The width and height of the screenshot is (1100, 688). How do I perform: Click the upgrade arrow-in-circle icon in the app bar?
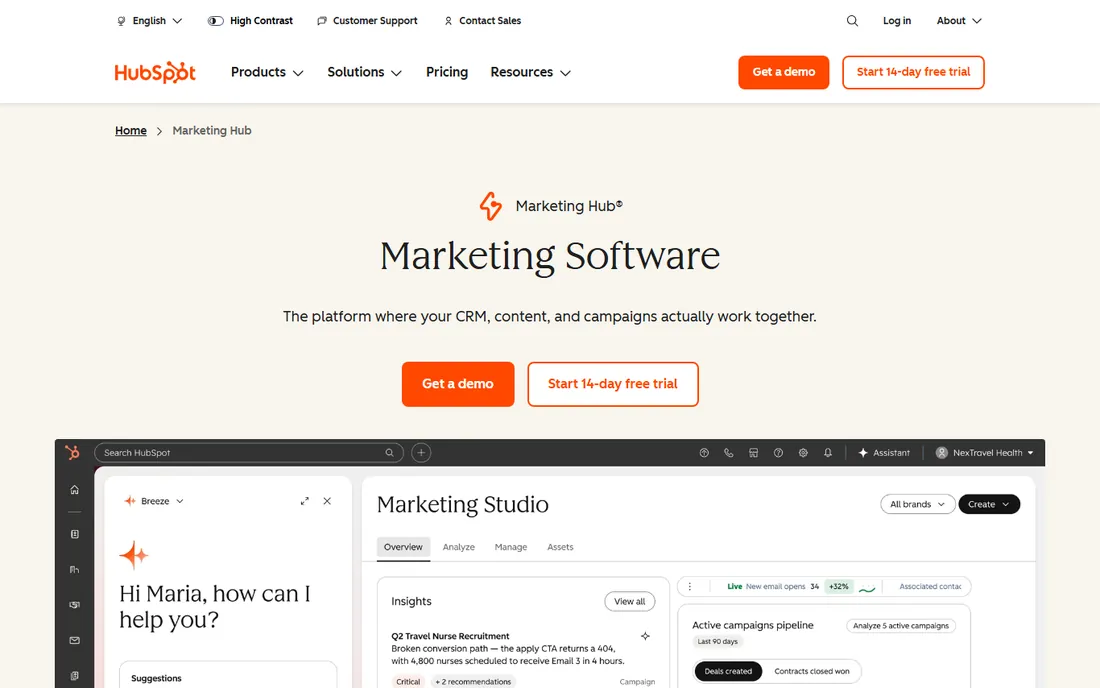(x=704, y=453)
